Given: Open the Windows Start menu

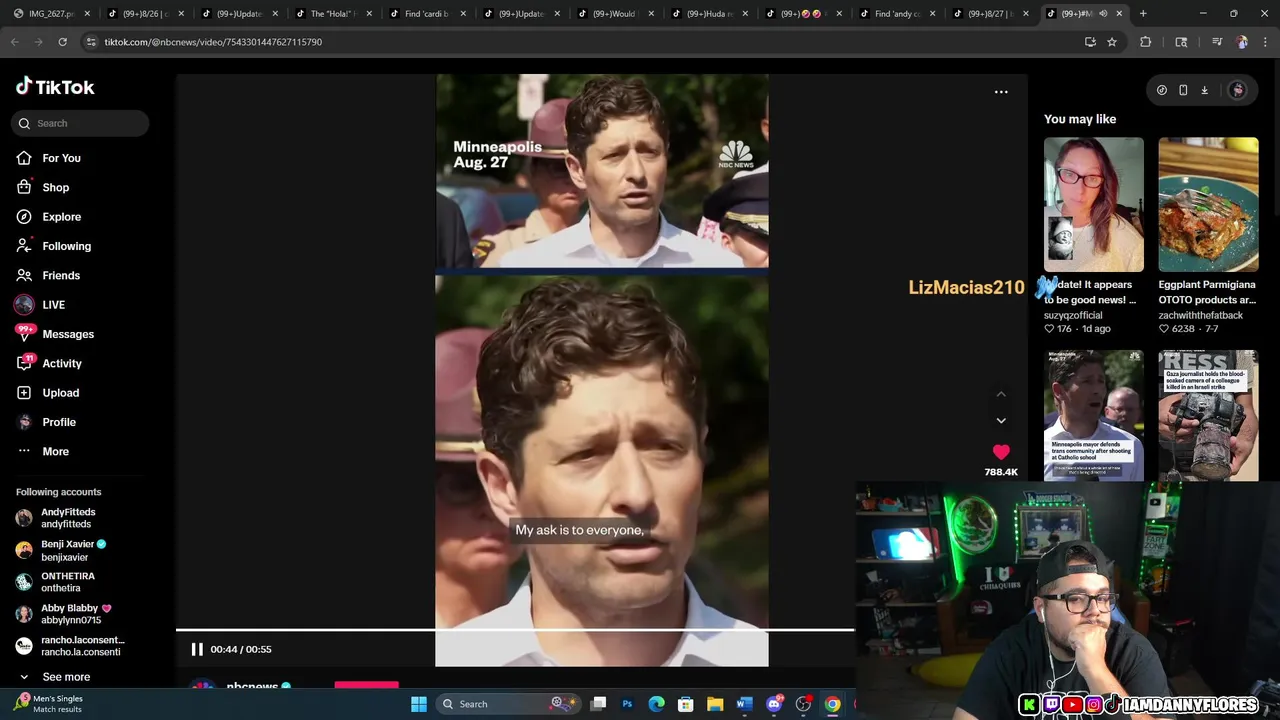Looking at the screenshot, I should 419,704.
